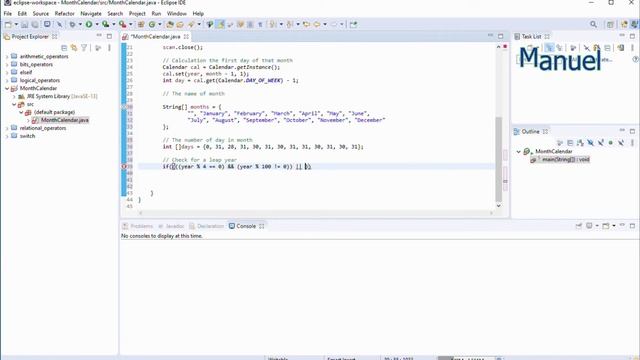
Task: Select MonthCalendar.java in Project Explorer
Action: click(64, 120)
